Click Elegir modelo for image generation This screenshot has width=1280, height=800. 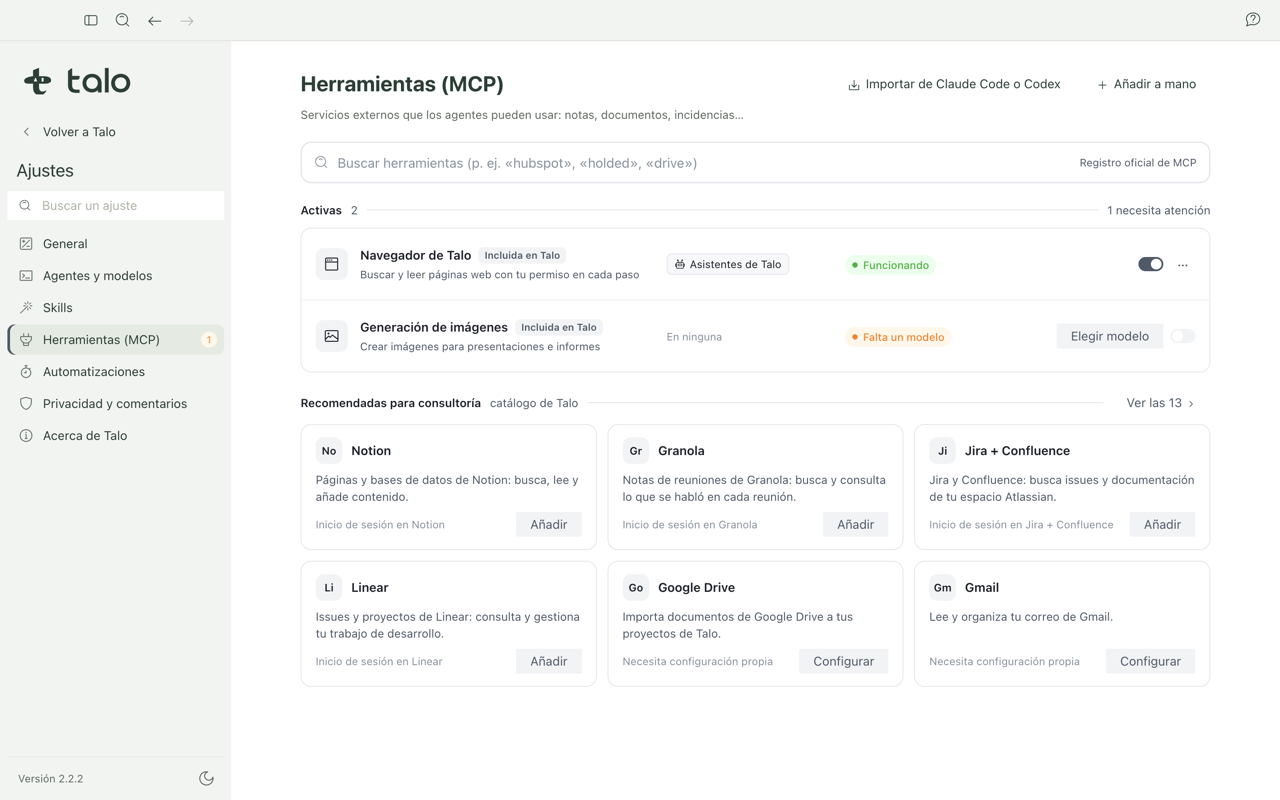coord(1110,336)
